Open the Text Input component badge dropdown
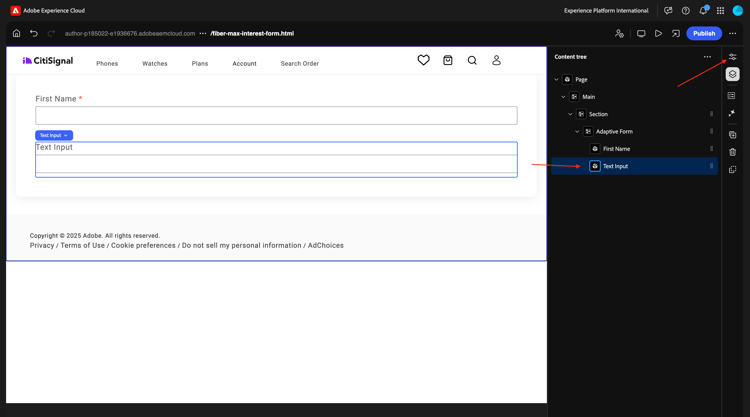This screenshot has width=750, height=417. point(54,135)
